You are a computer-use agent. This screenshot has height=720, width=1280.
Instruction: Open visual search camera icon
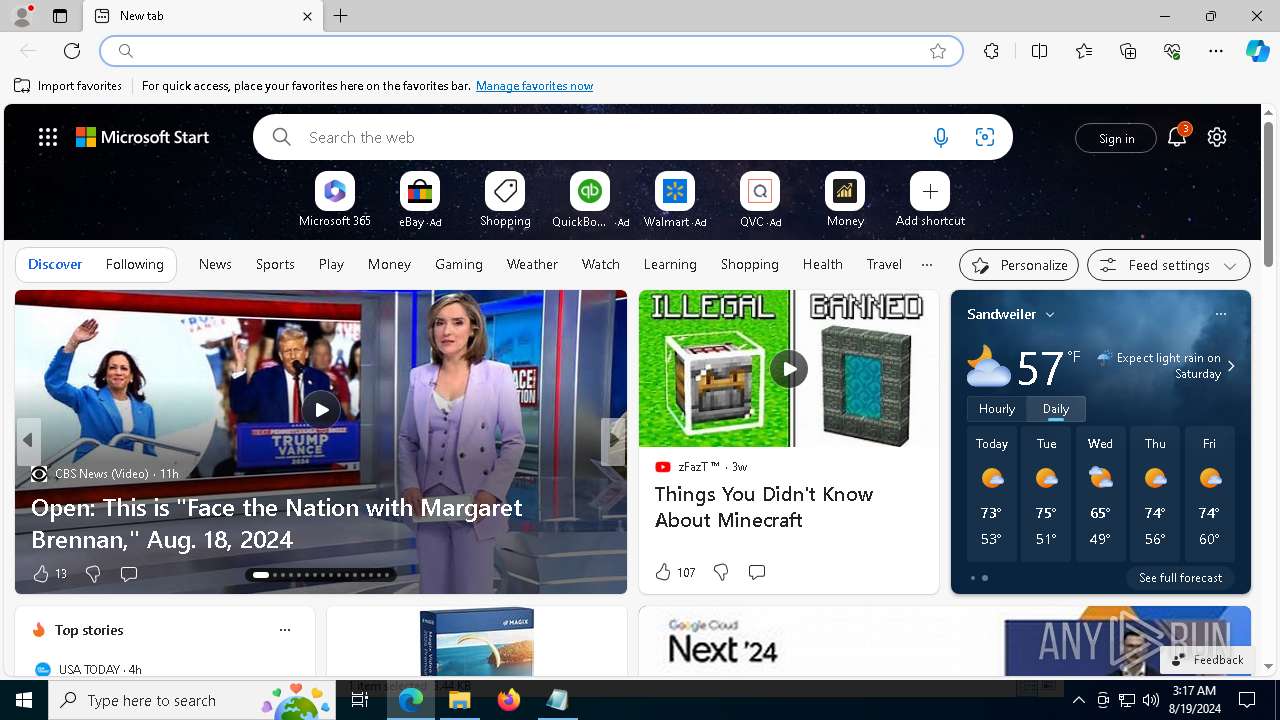(985, 138)
